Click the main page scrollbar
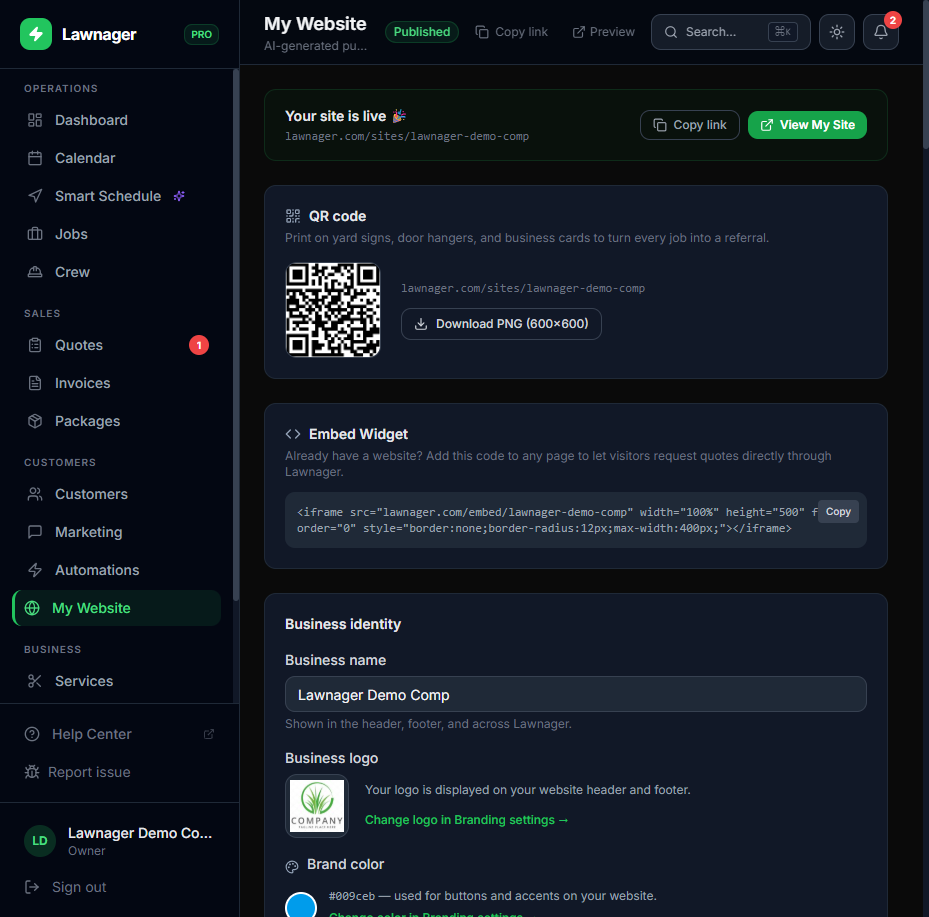929x917 pixels. point(925,74)
